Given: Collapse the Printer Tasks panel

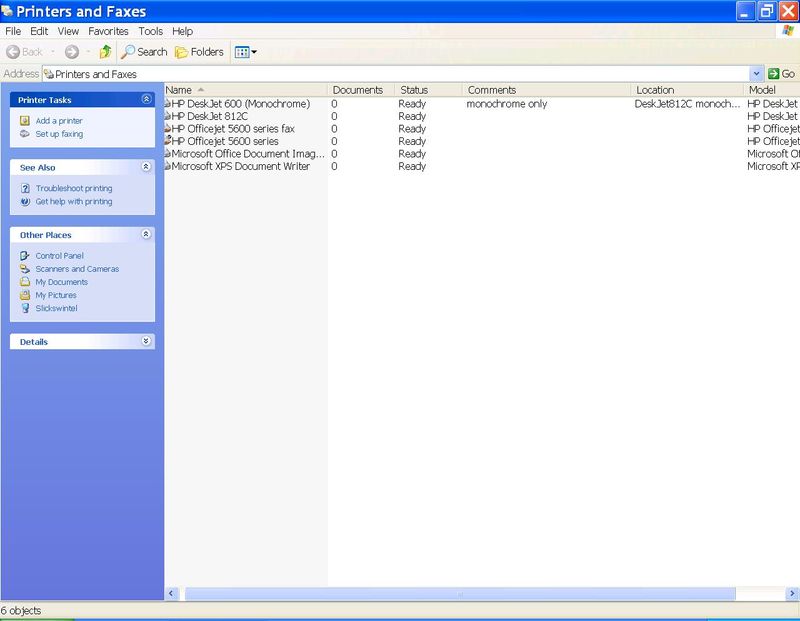Looking at the screenshot, I should [146, 99].
